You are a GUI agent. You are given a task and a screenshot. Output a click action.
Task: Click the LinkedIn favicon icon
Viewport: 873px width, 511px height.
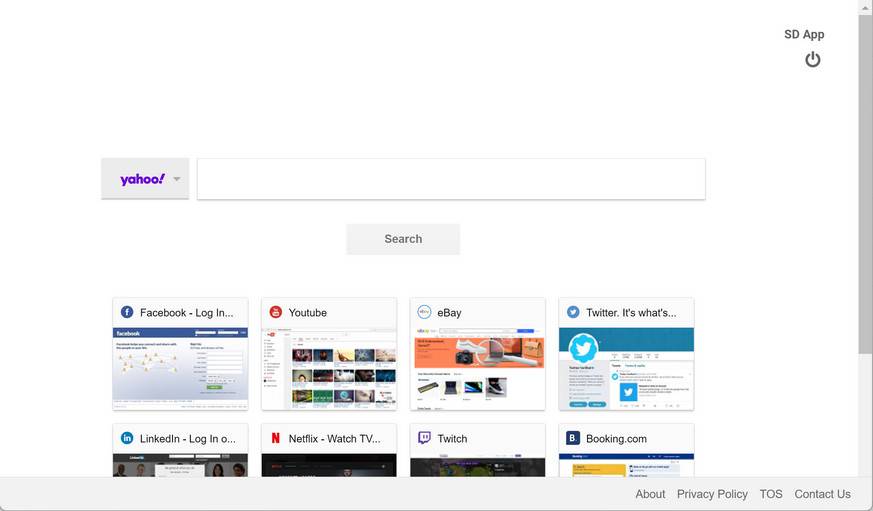point(127,438)
